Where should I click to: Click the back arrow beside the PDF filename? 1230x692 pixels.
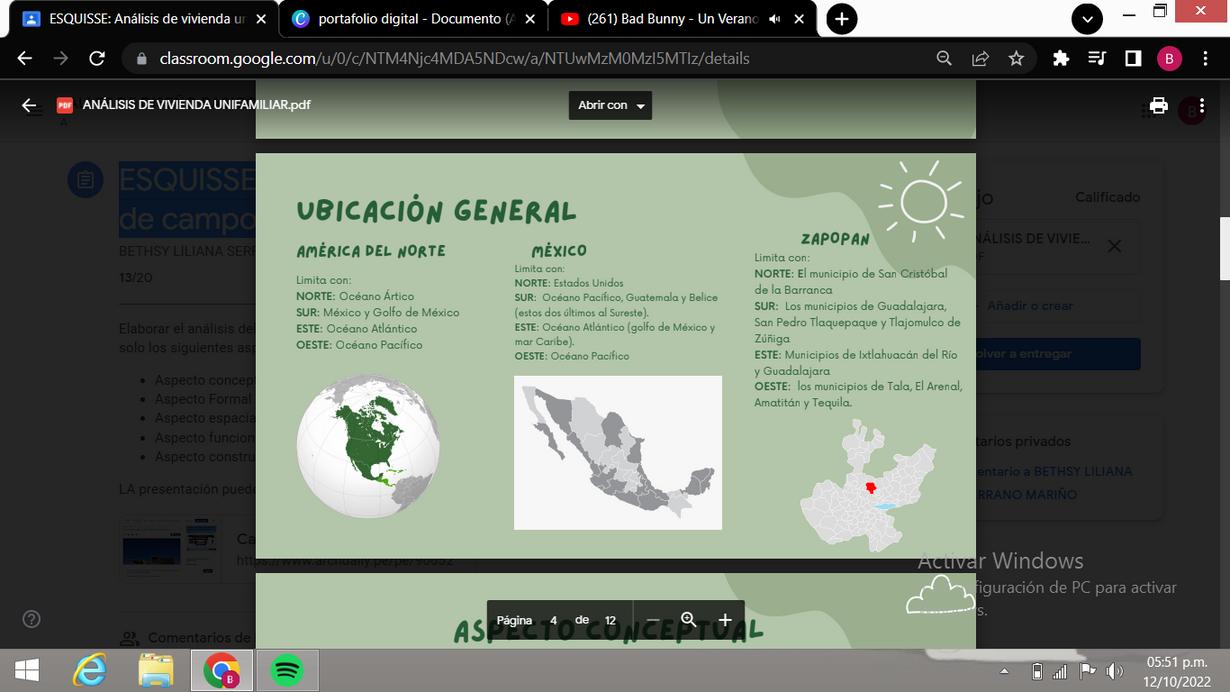click(x=29, y=105)
